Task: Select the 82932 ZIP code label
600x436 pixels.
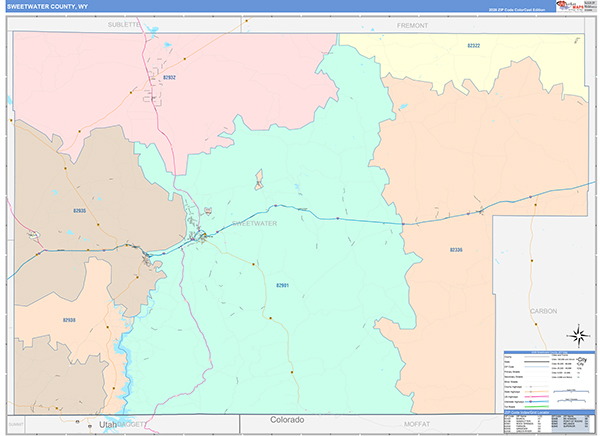Action: coord(169,77)
